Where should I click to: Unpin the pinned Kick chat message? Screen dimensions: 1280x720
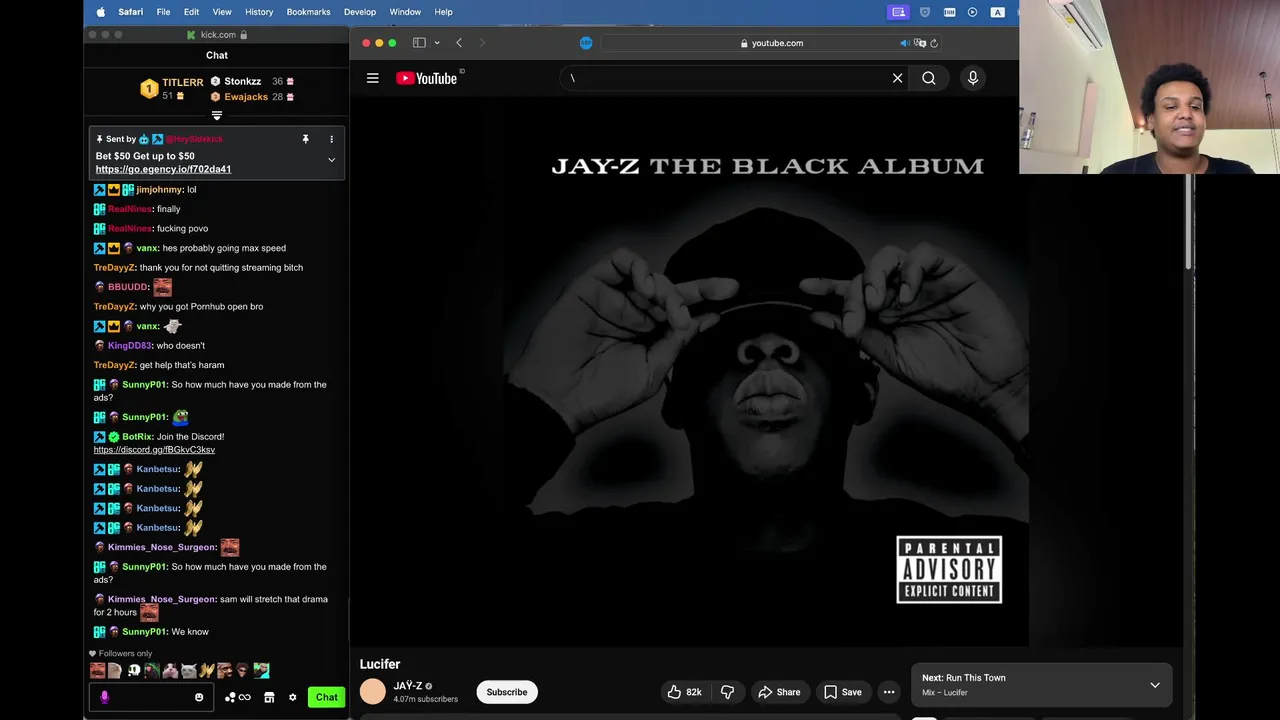305,139
